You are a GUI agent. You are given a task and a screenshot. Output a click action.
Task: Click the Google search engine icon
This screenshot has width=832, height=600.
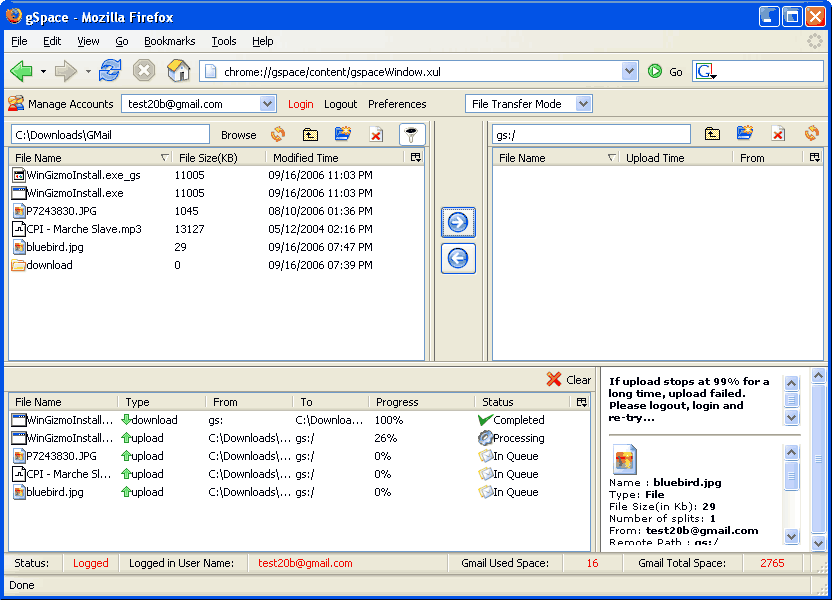[x=706, y=71]
